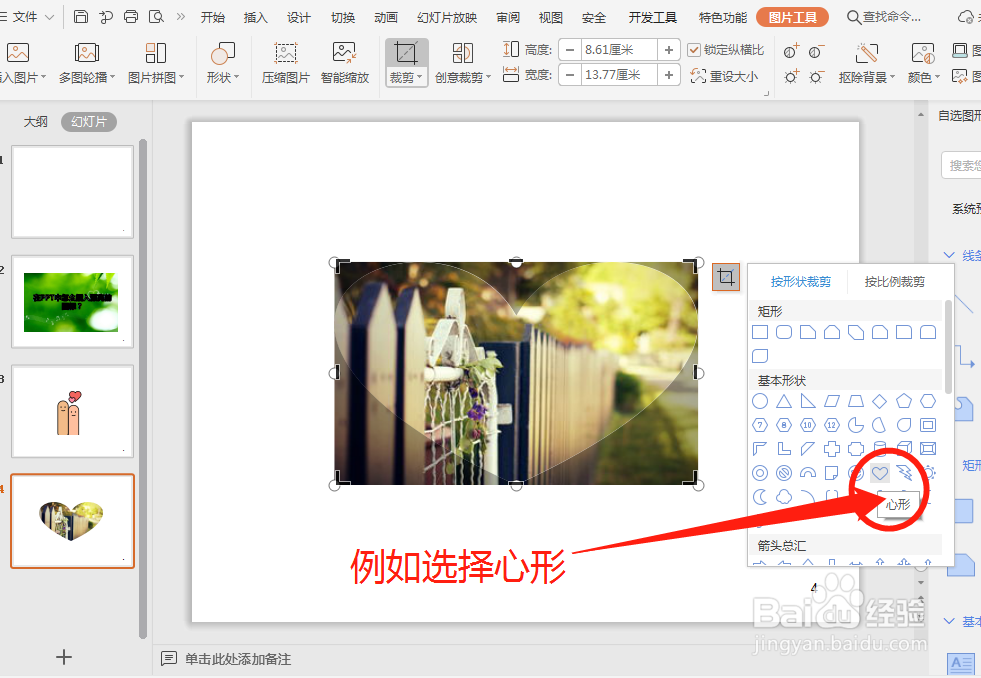This screenshot has width=981, height=678.
Task: Select the rounded rectangle under 矩形
Action: (783, 331)
